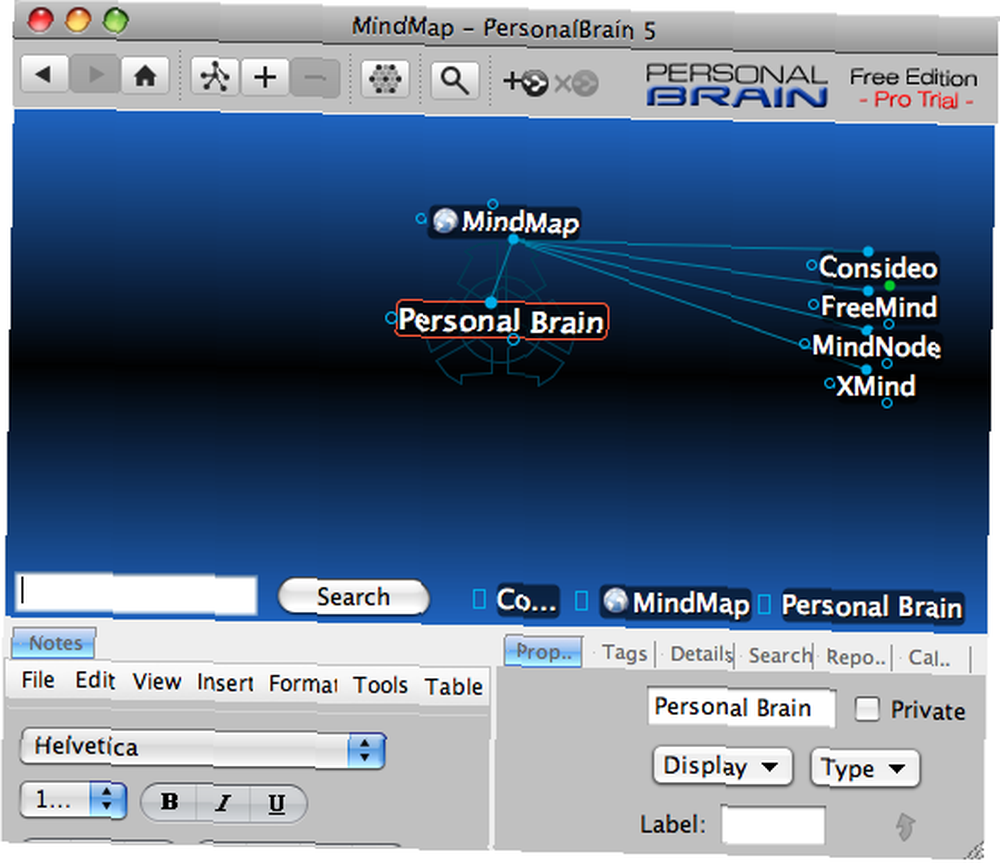Click the Co... pinned thought
Viewport: 1000px width, 863px height.
point(527,601)
